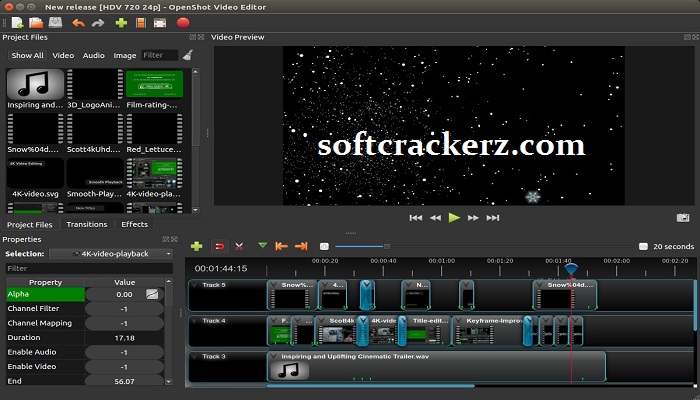700x400 pixels.
Task: Undock the Project Files panel
Action: (x=192, y=37)
